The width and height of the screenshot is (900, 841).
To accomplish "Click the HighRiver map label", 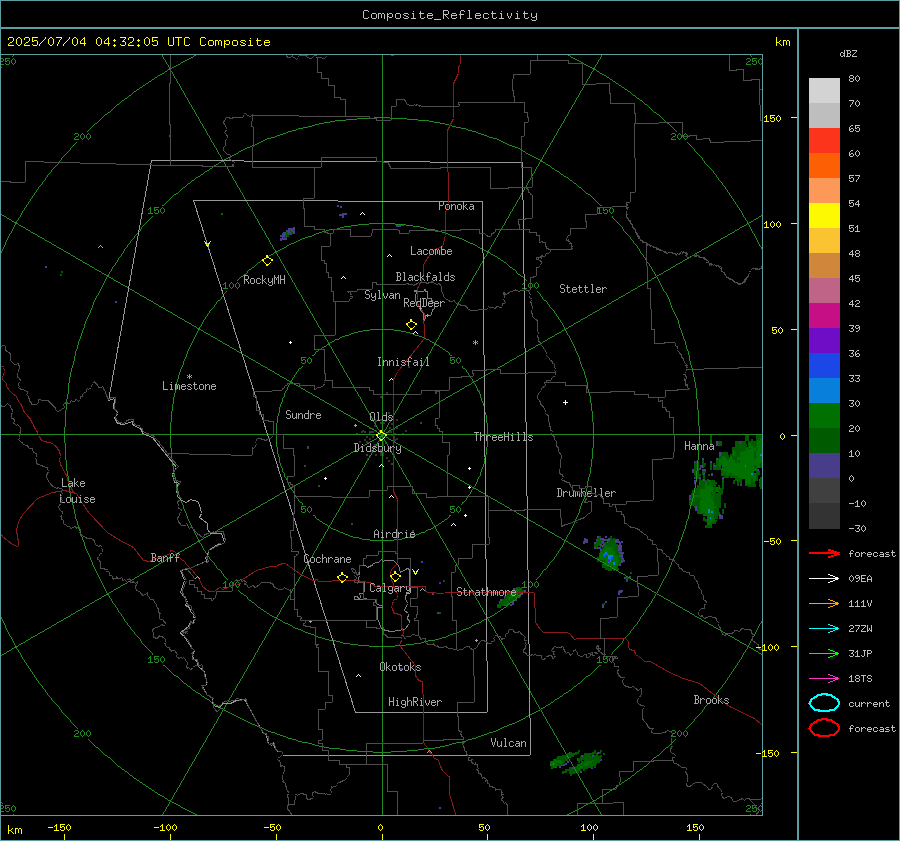I will click(x=415, y=702).
